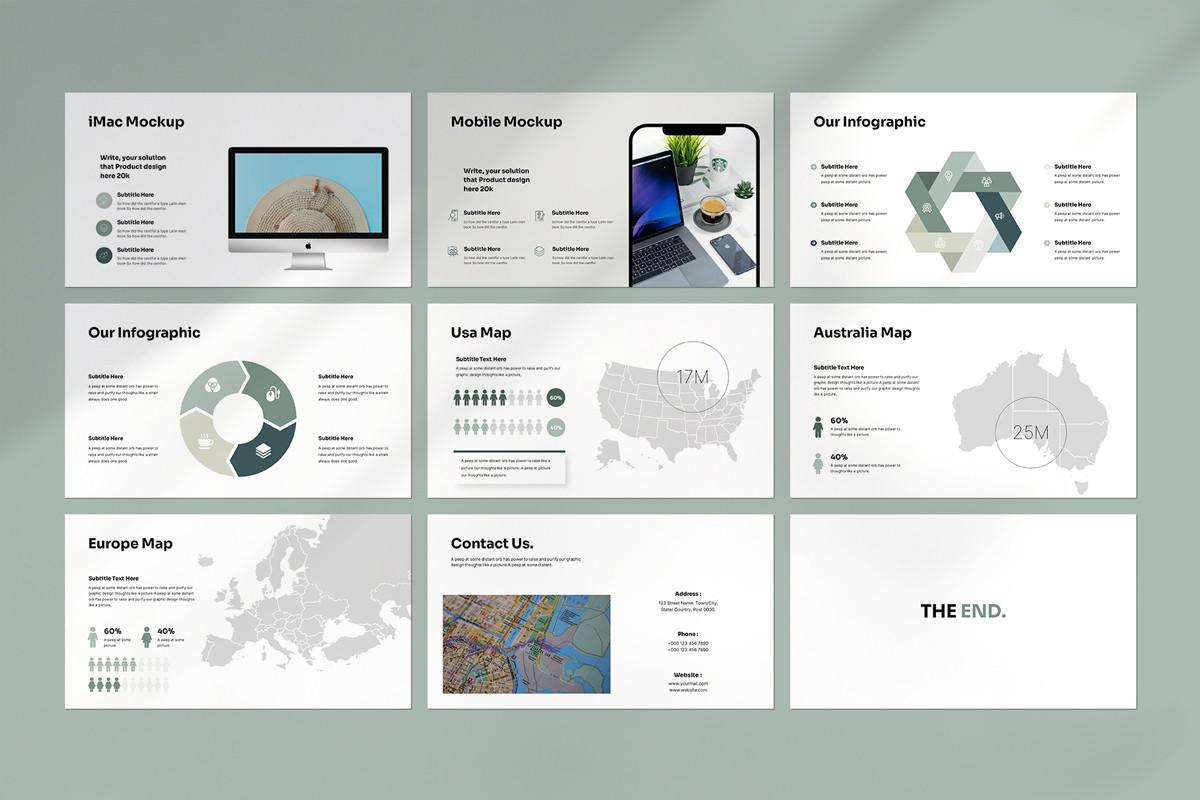Screen dimensions: 1200x800
Task: Click the location pin icon in the hexagon infographic
Action: click(951, 177)
